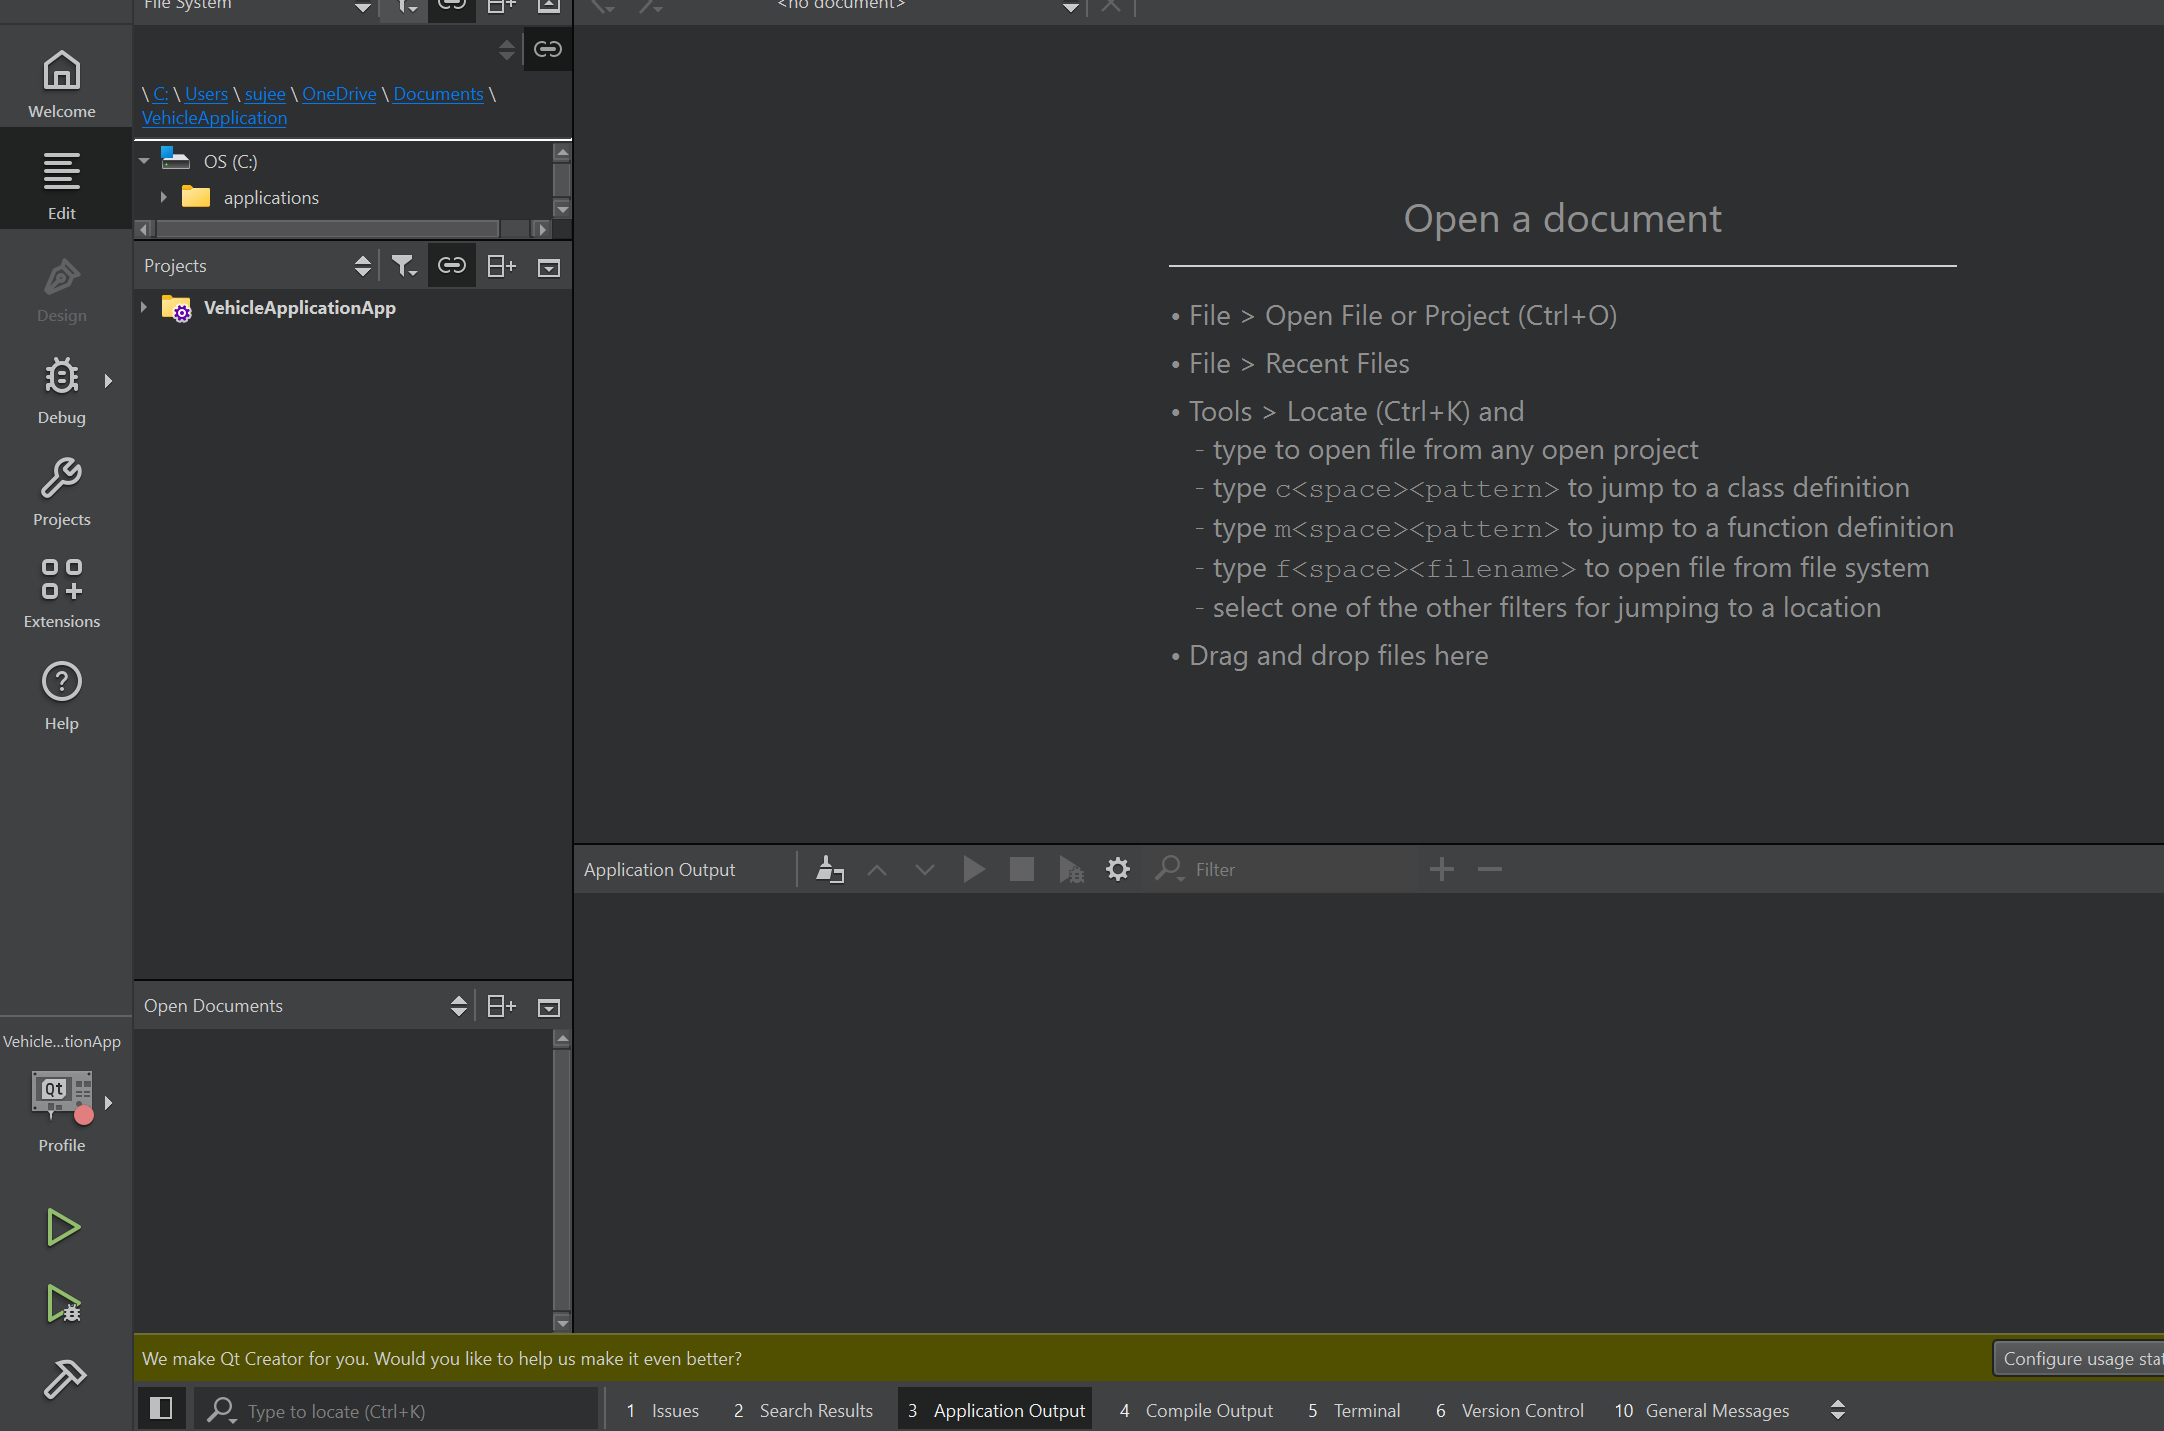2164x1431 pixels.
Task: Expand the VehicleApplicationApp project tree
Action: pyautogui.click(x=144, y=307)
